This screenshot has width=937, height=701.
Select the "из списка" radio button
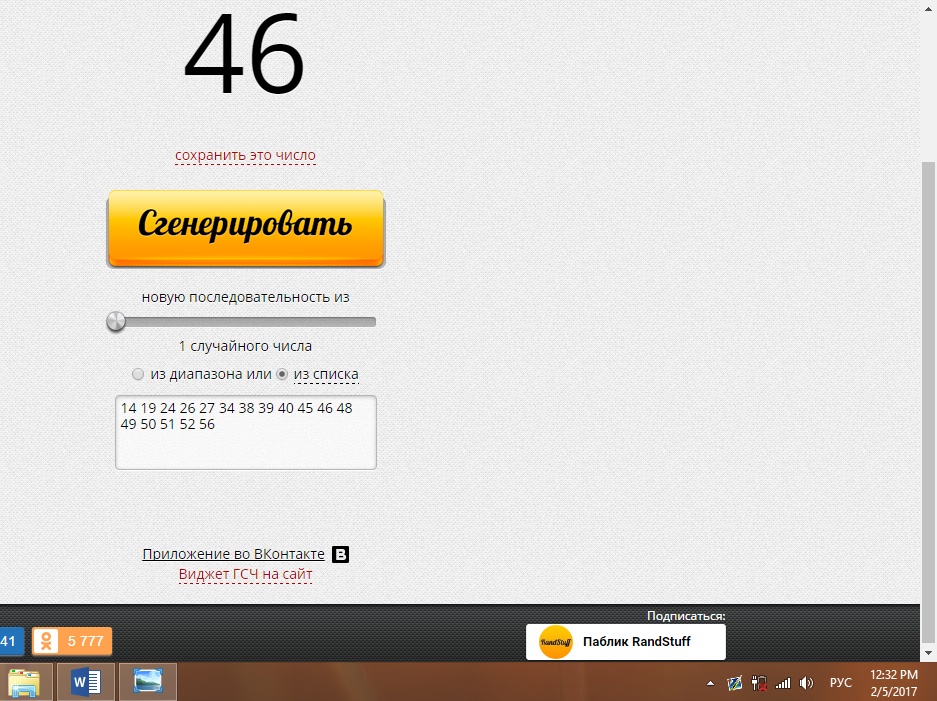pyautogui.click(x=282, y=374)
